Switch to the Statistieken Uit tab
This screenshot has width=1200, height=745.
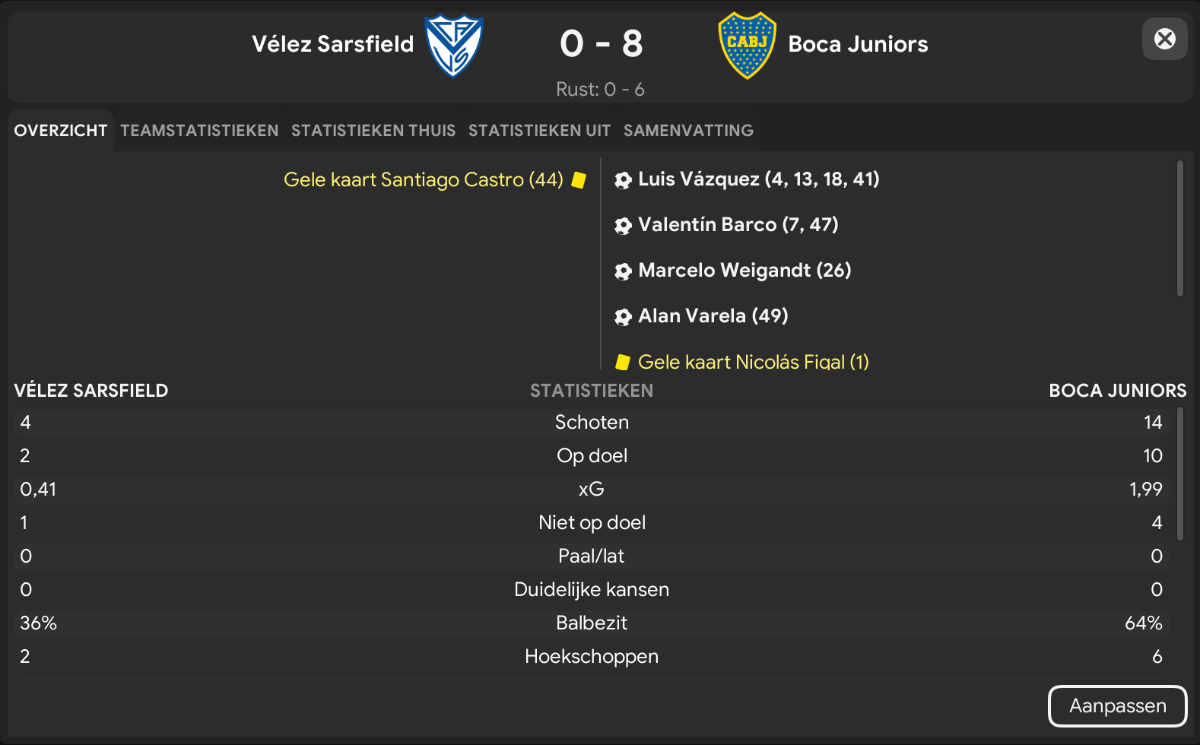[540, 130]
